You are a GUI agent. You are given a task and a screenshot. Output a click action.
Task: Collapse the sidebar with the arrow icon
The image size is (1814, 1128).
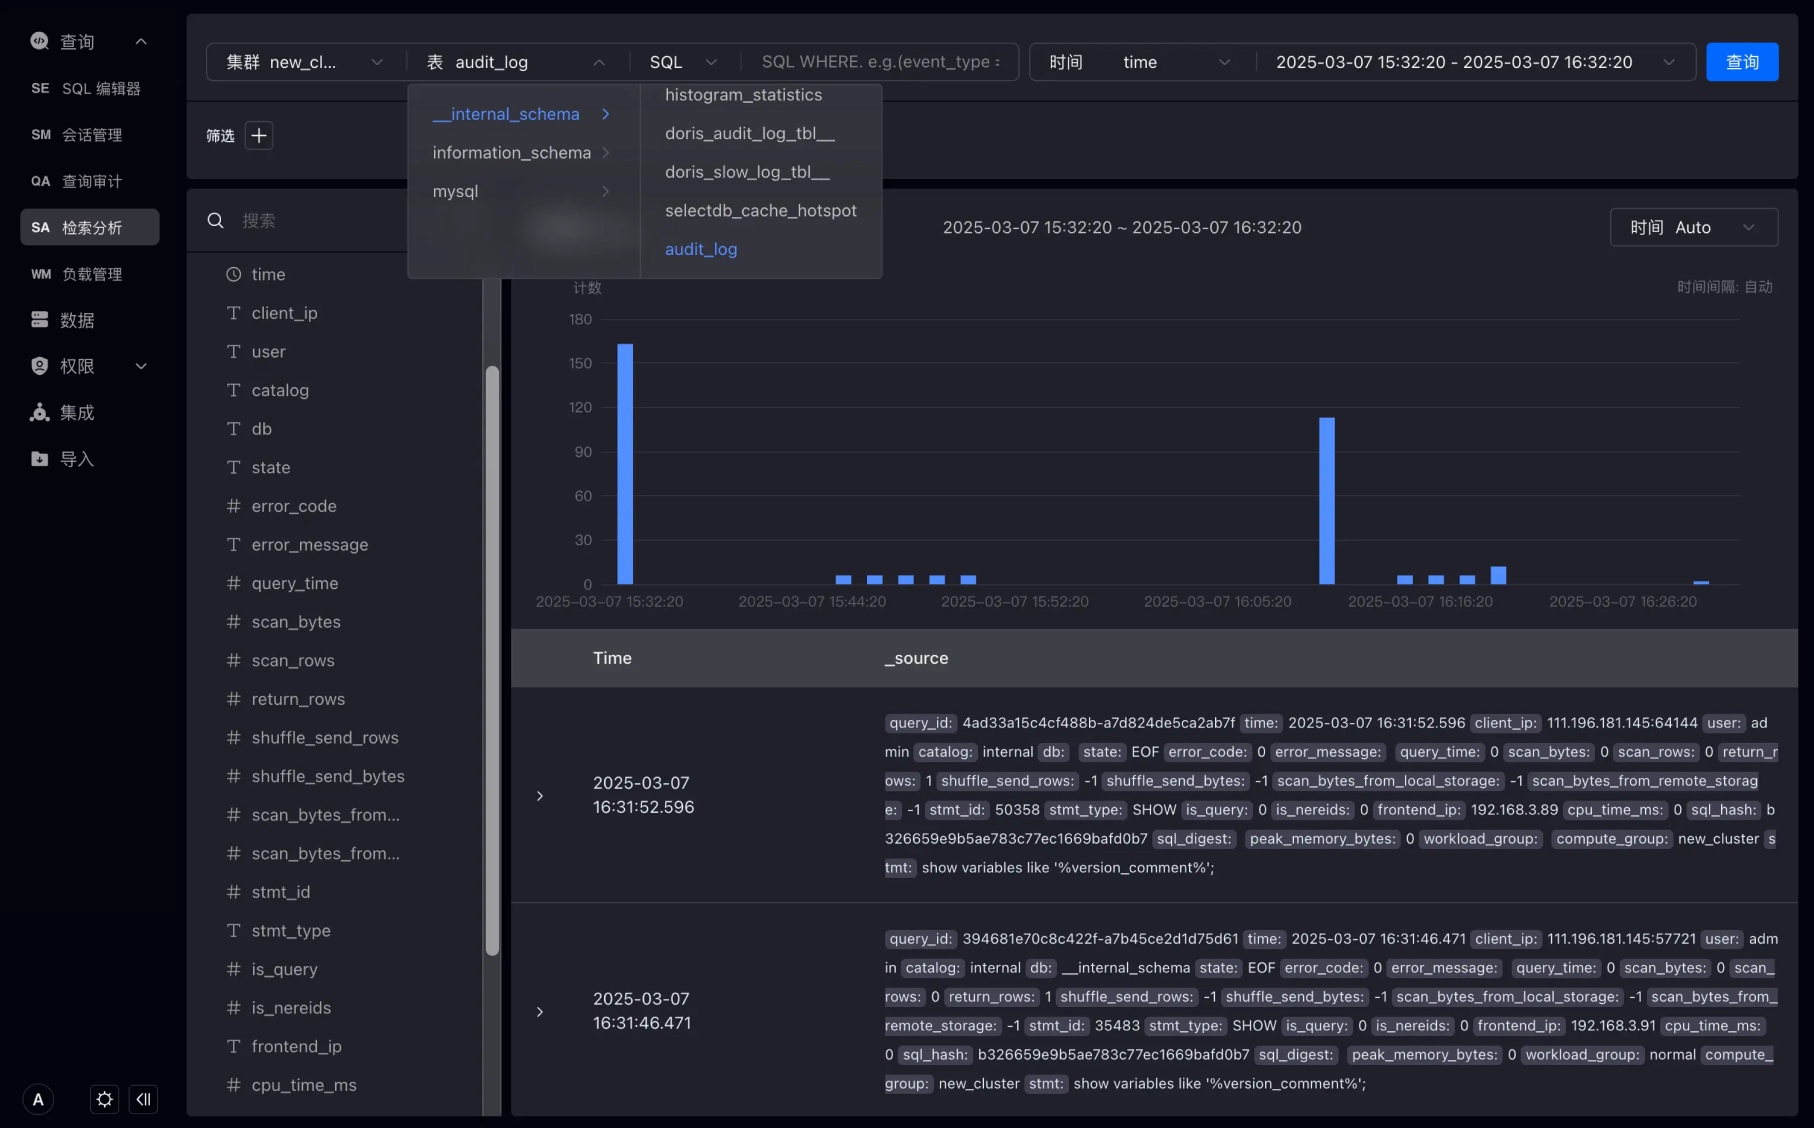pyautogui.click(x=143, y=1100)
